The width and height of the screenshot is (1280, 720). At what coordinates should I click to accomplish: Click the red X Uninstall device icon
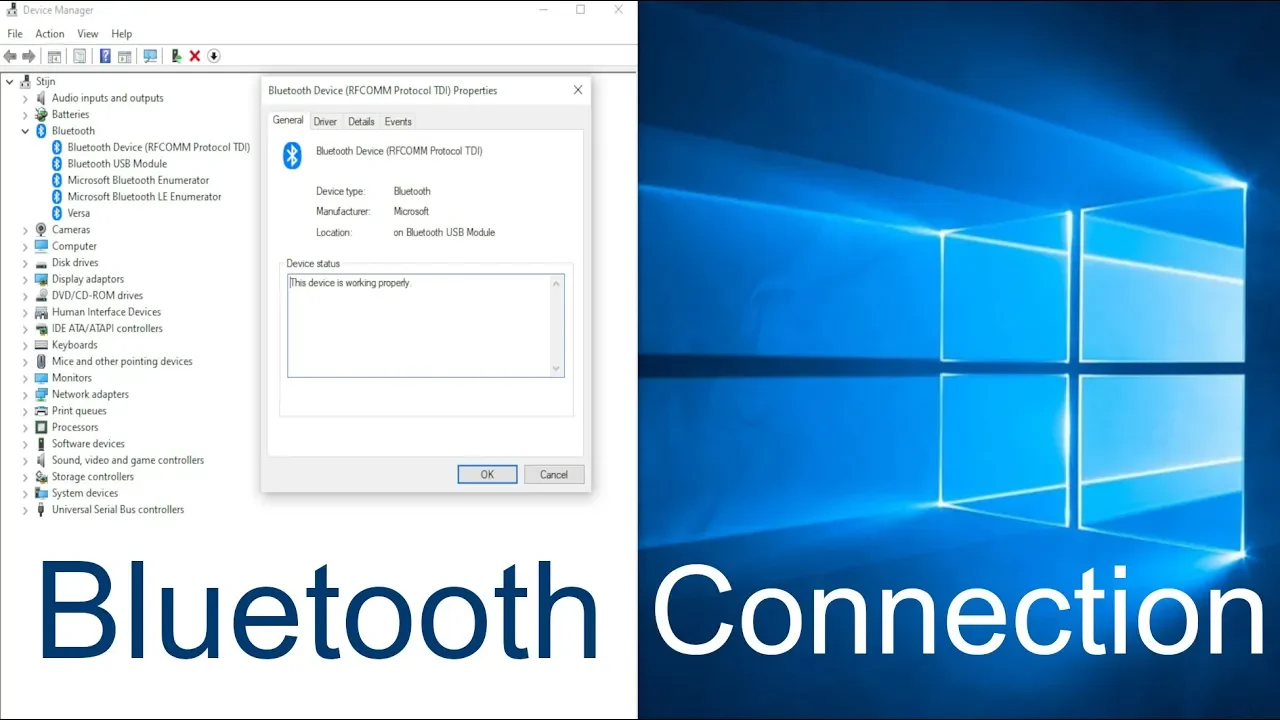(x=195, y=56)
